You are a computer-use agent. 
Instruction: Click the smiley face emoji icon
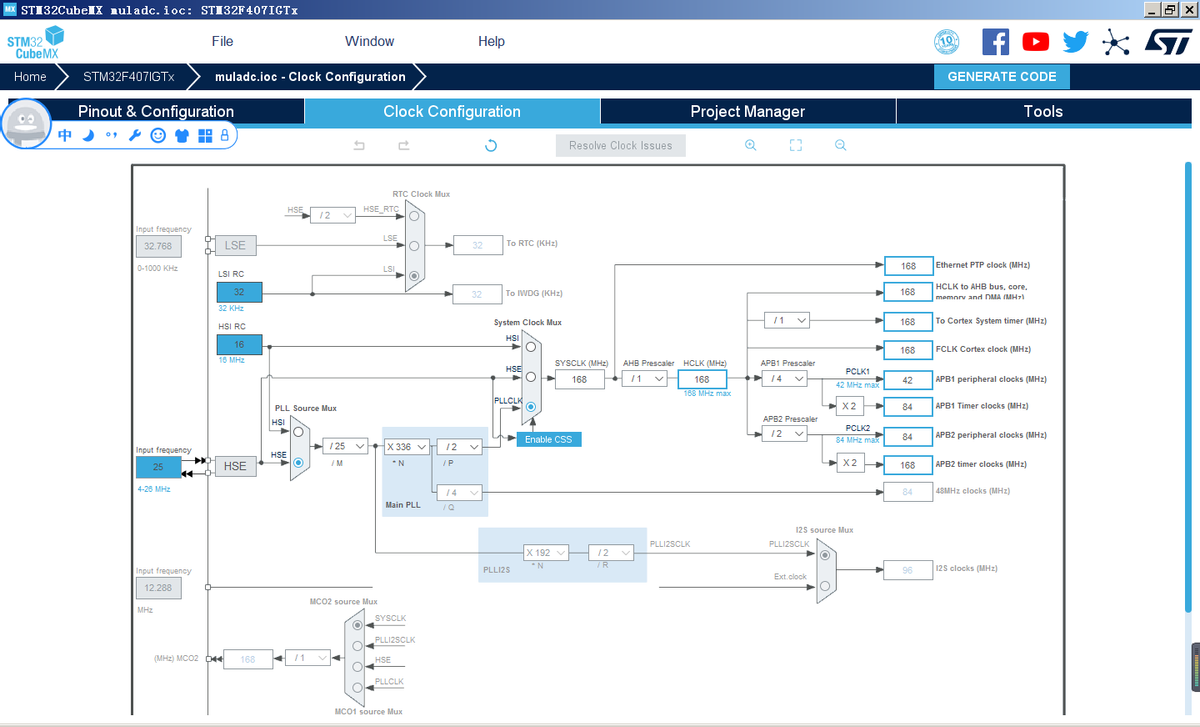158,135
